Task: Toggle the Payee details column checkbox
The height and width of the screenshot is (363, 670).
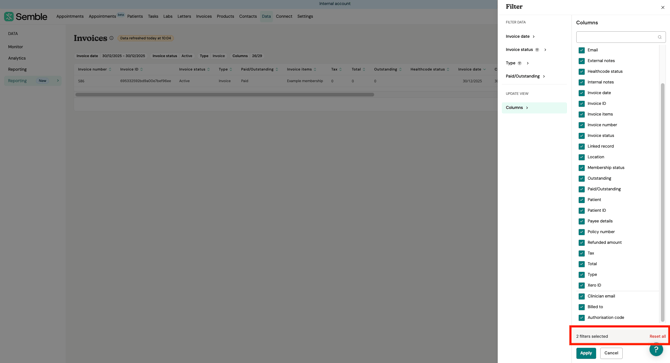Action: coord(582,221)
